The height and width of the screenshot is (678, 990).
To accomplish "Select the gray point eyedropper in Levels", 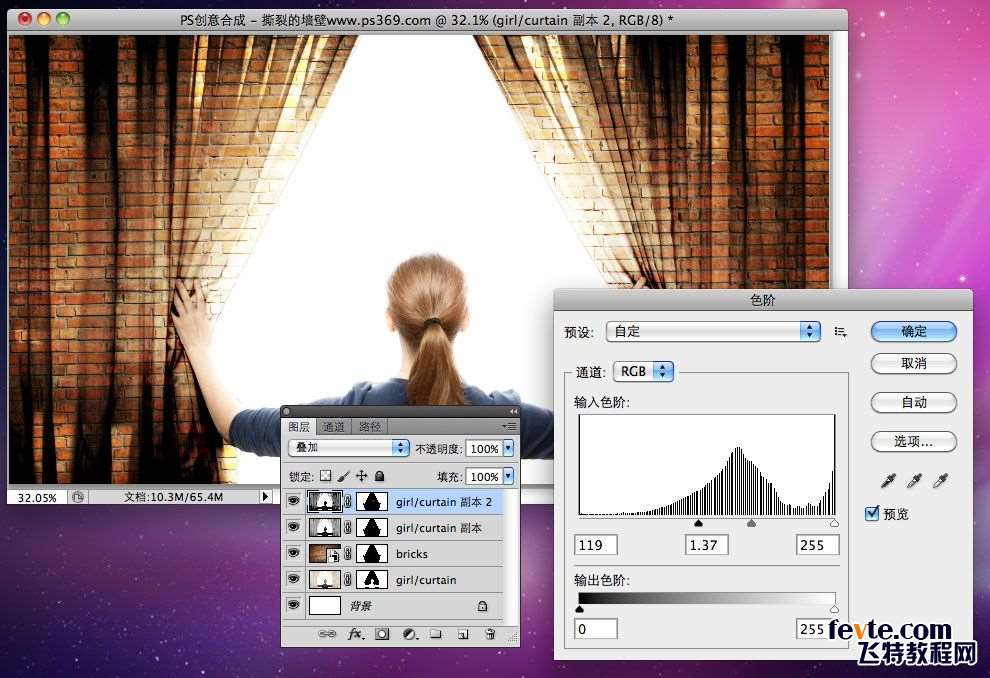I will [x=914, y=482].
